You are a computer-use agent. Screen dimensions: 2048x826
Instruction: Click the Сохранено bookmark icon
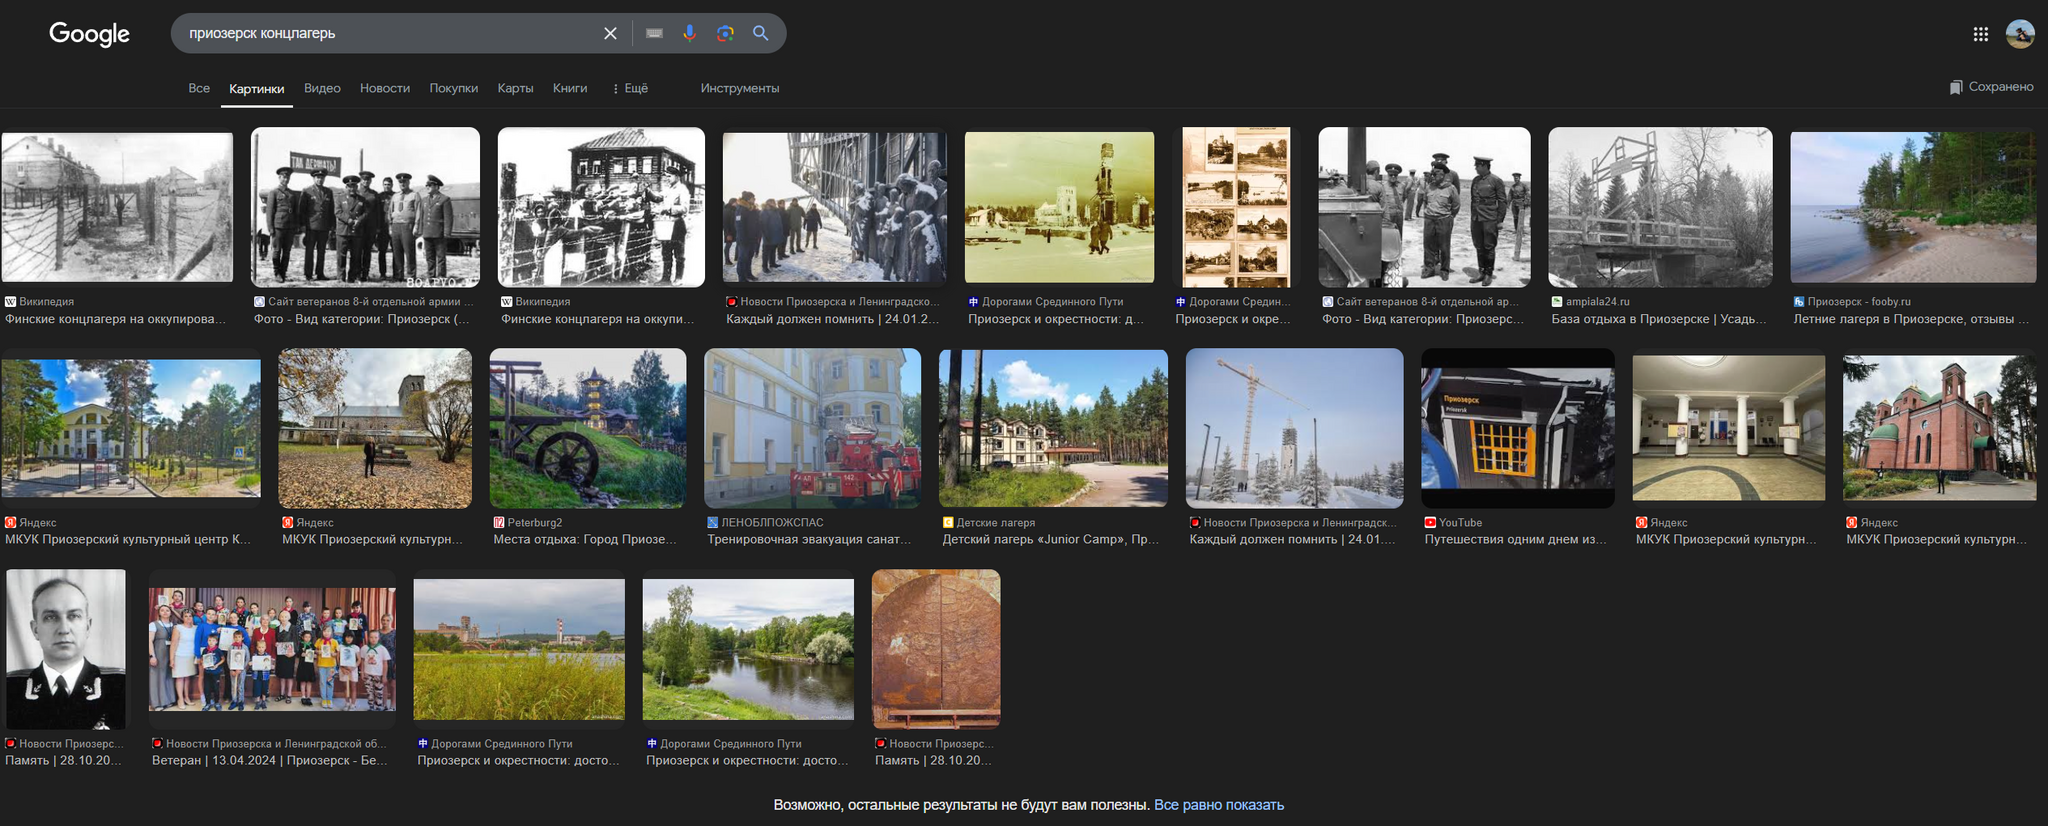pos(1955,87)
